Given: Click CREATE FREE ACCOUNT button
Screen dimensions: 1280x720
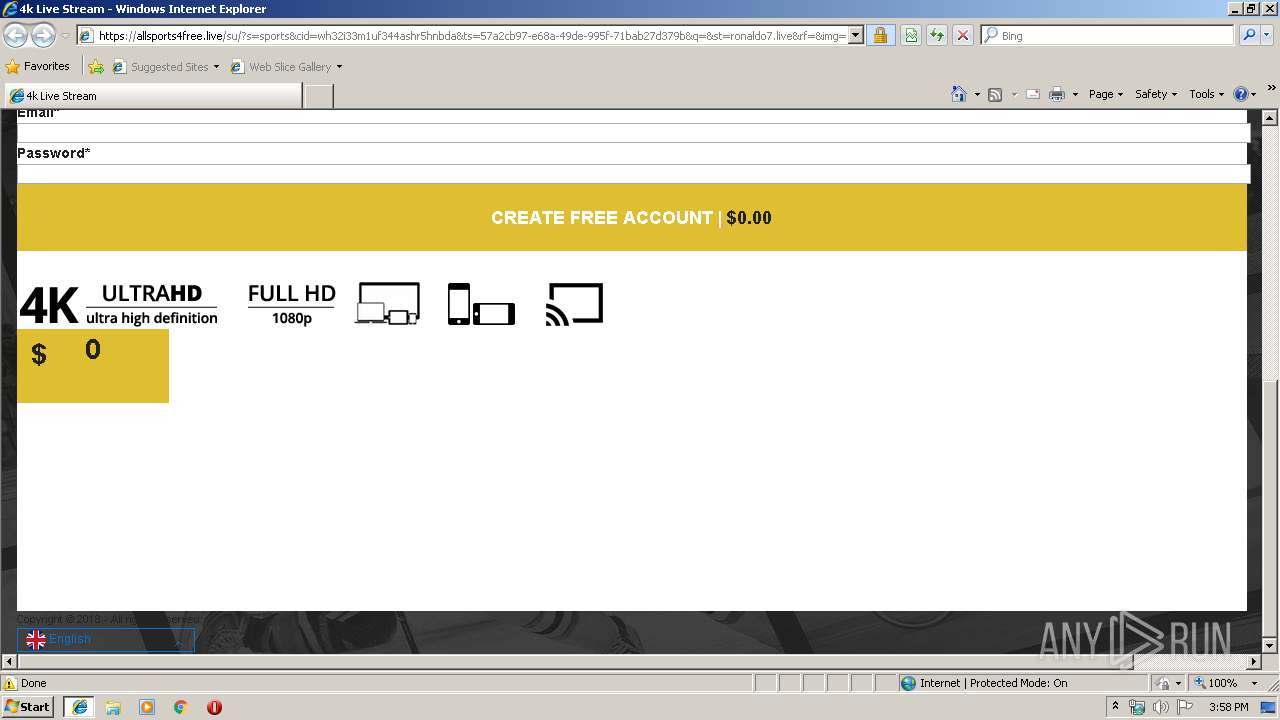Looking at the screenshot, I should click(x=632, y=217).
